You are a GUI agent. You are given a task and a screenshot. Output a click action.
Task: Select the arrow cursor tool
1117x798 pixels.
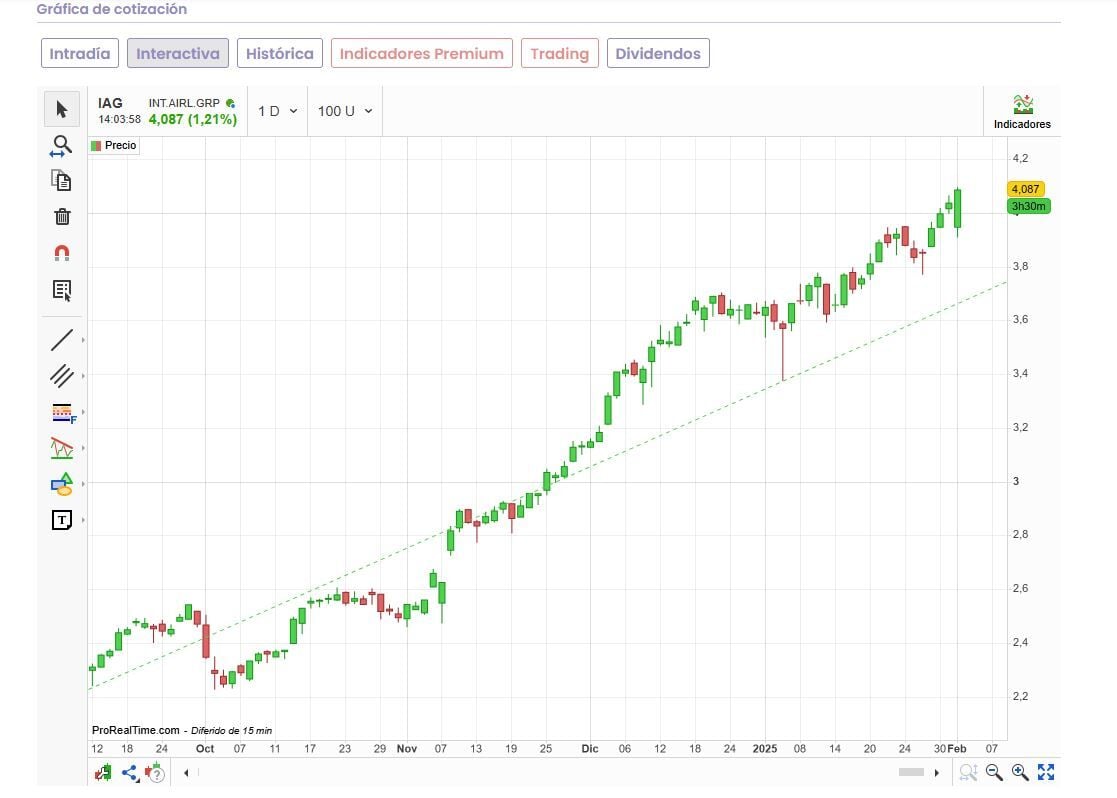(62, 109)
